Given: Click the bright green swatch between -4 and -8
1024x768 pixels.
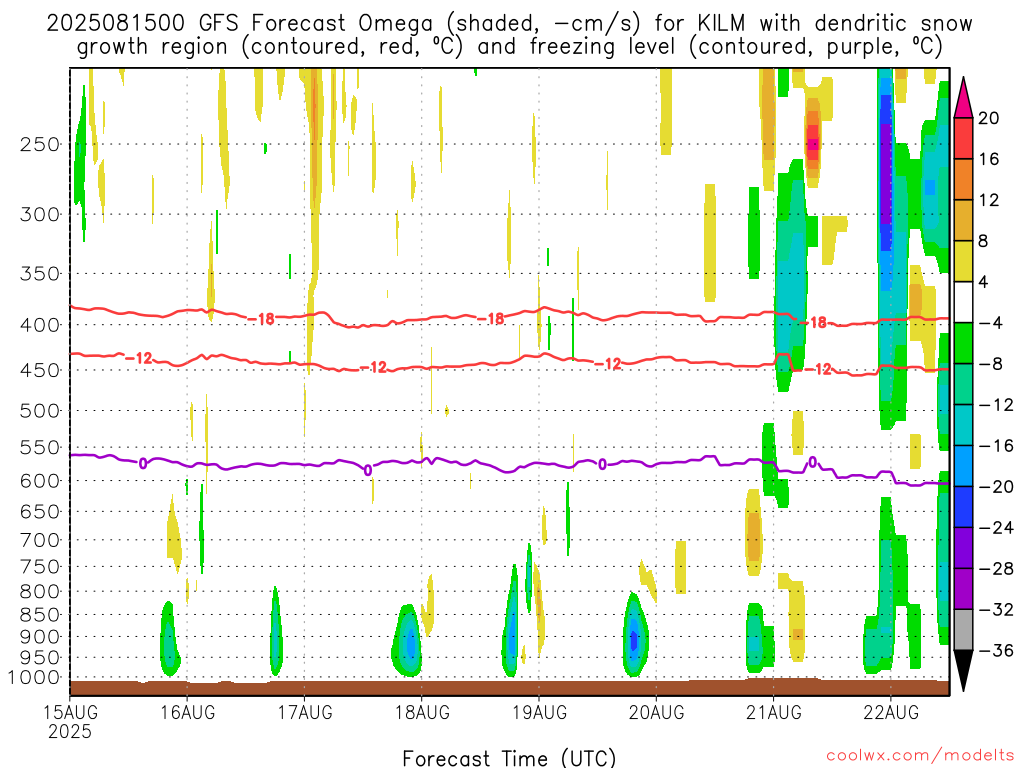Looking at the screenshot, I should 963,344.
